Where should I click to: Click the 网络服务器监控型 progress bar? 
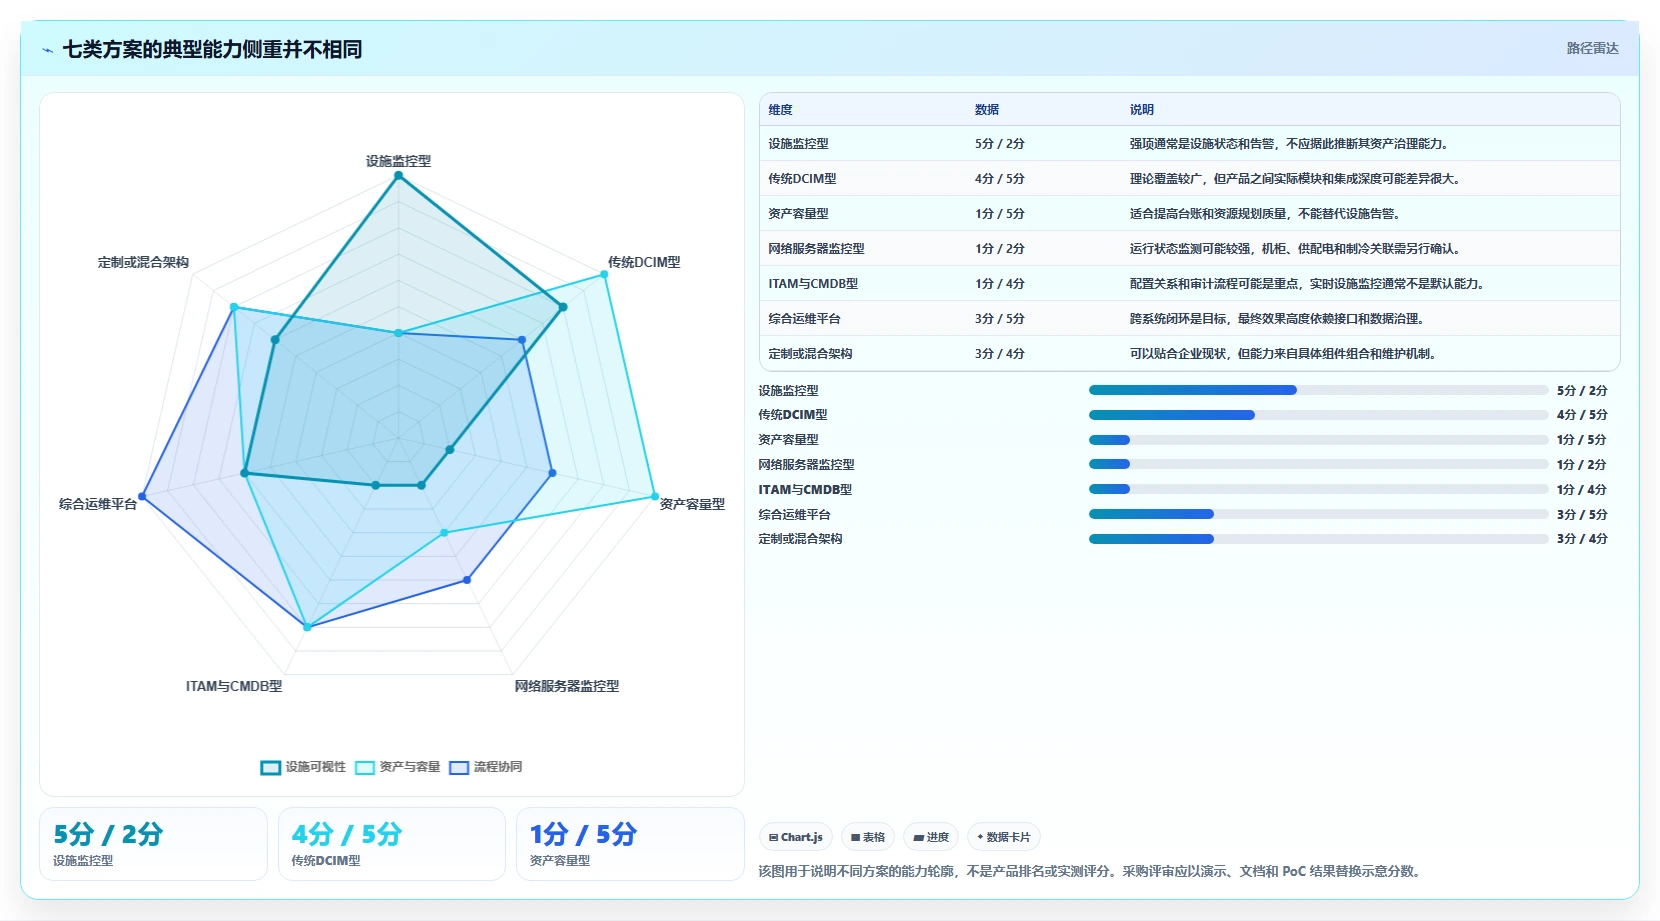(x=1318, y=464)
